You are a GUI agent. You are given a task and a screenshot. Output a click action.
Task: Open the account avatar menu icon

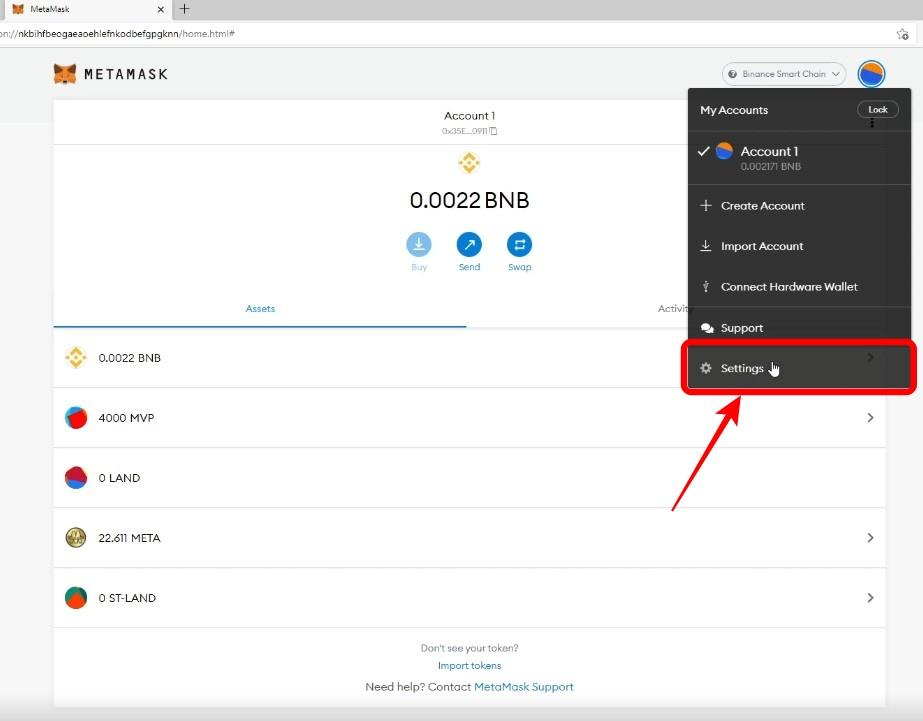pos(871,74)
